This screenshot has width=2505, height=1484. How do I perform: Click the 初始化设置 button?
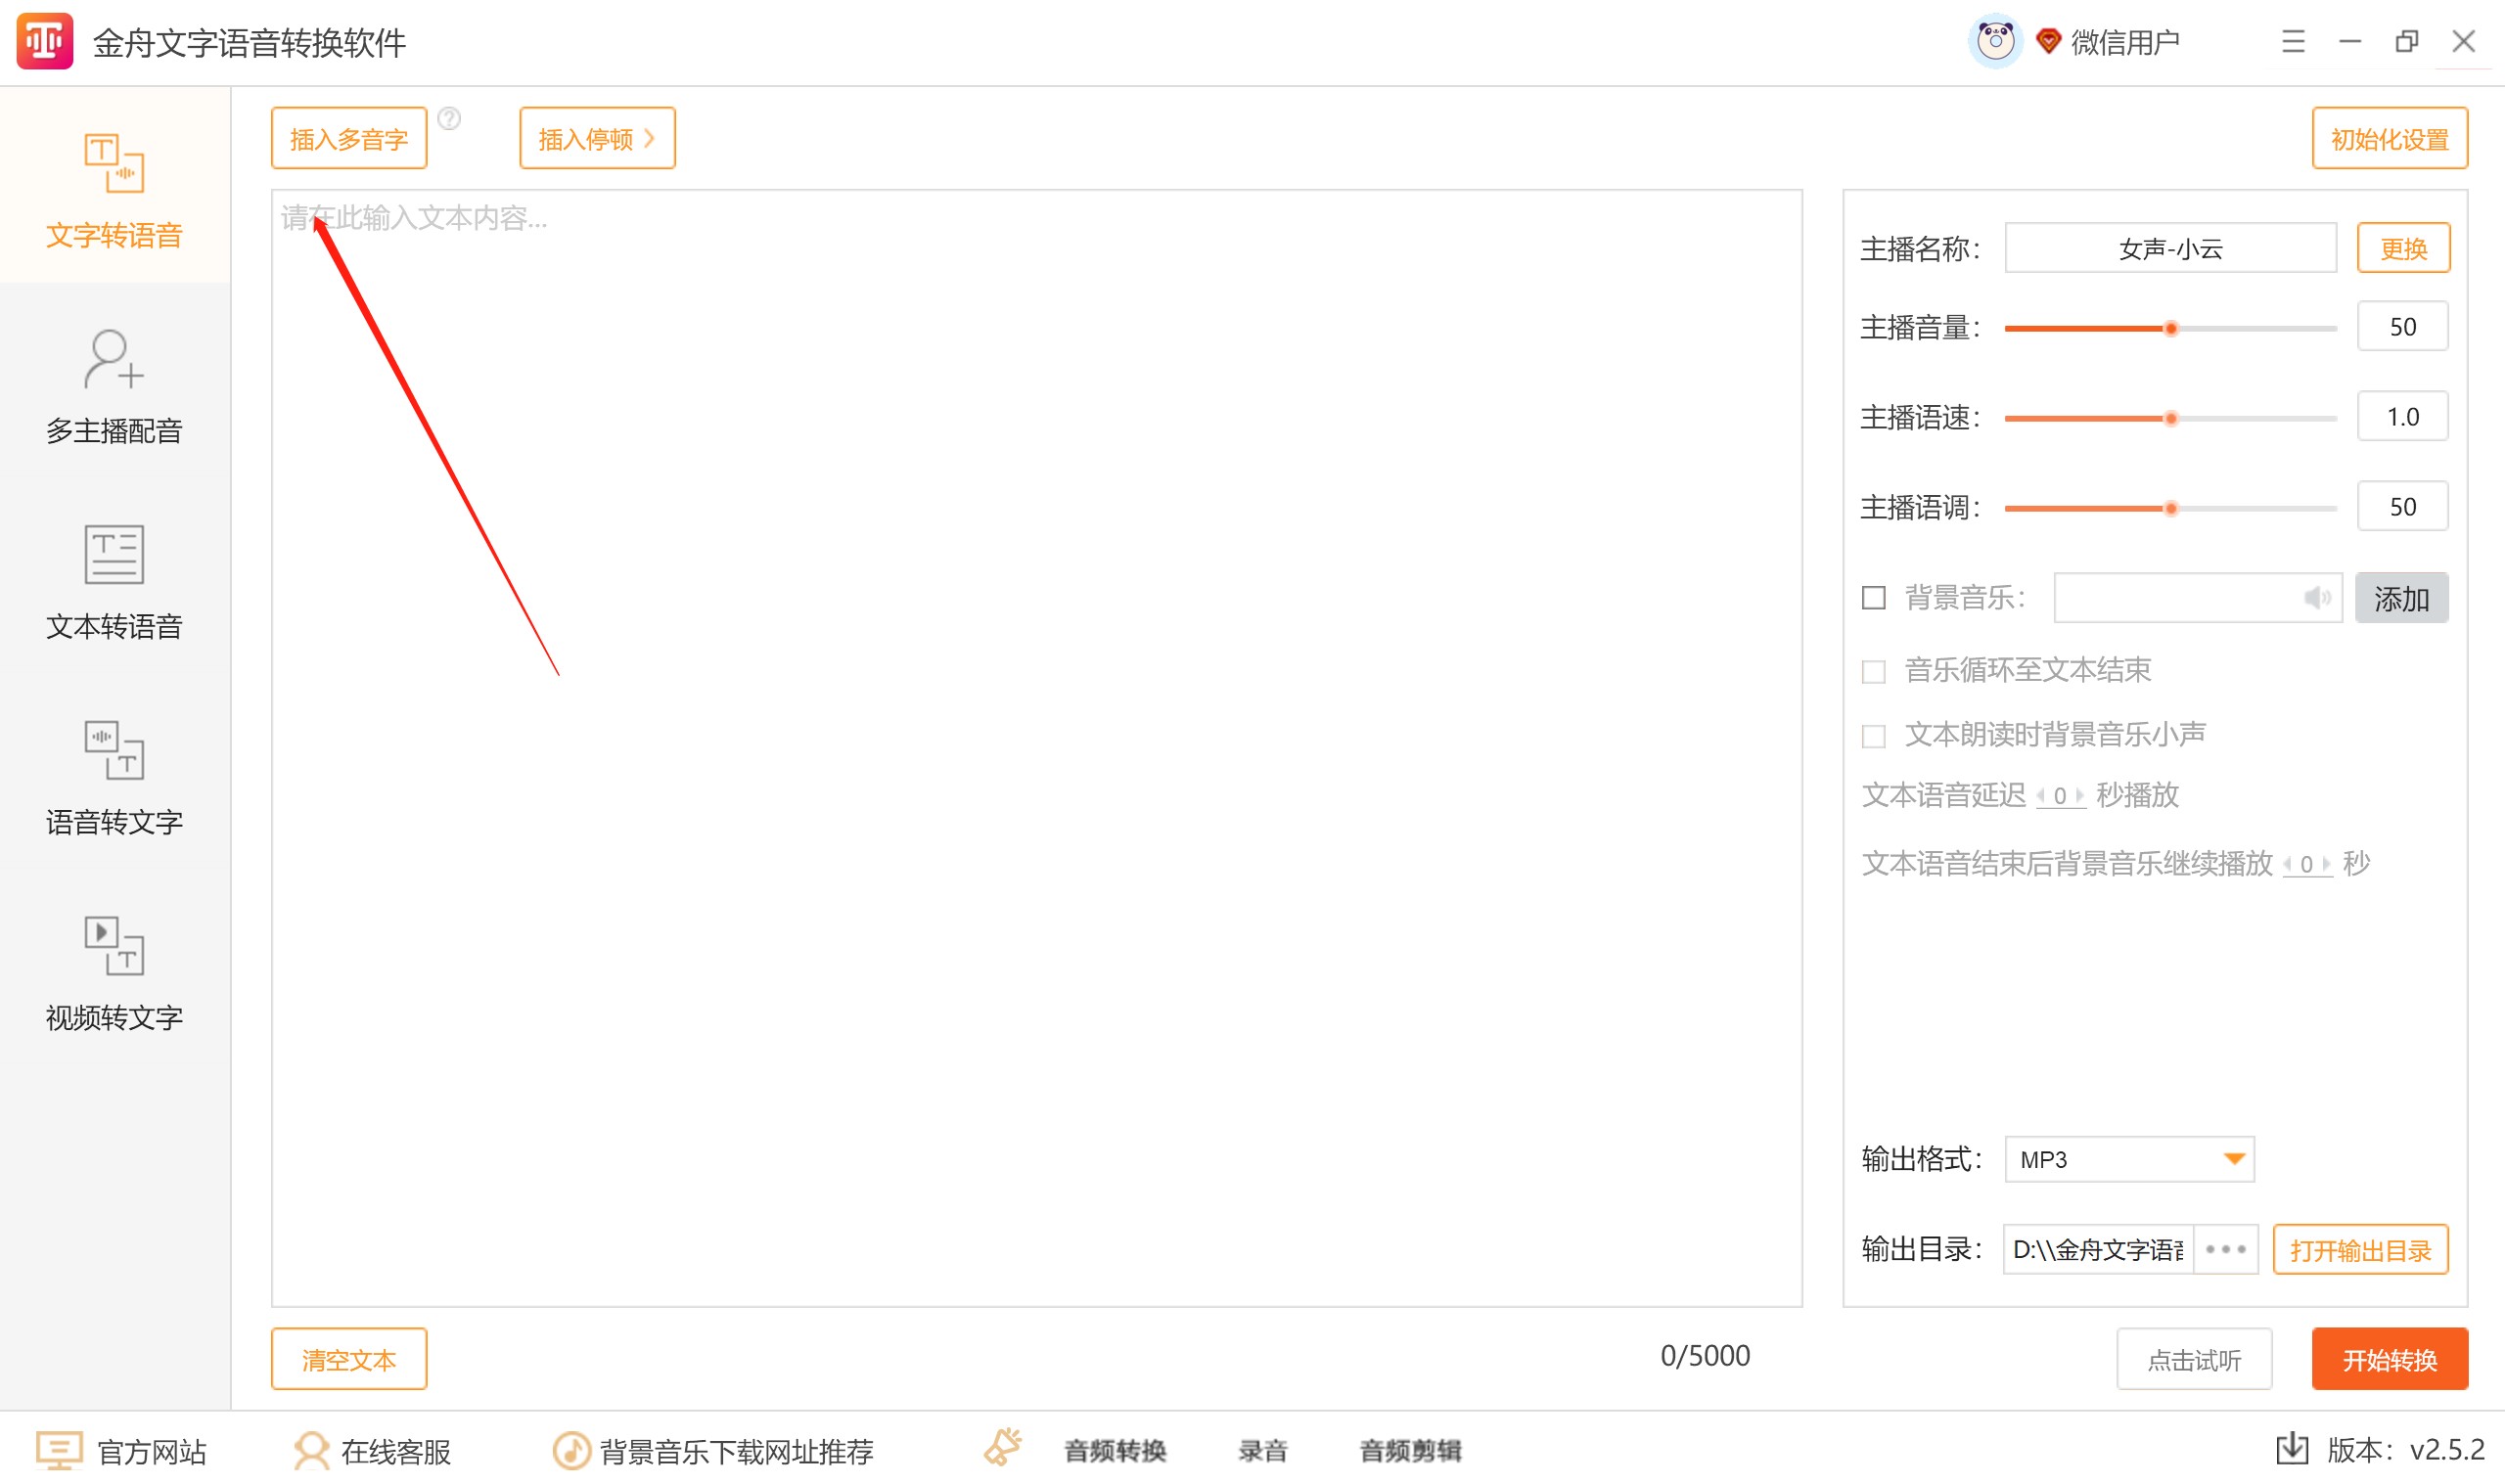pyautogui.click(x=2389, y=138)
